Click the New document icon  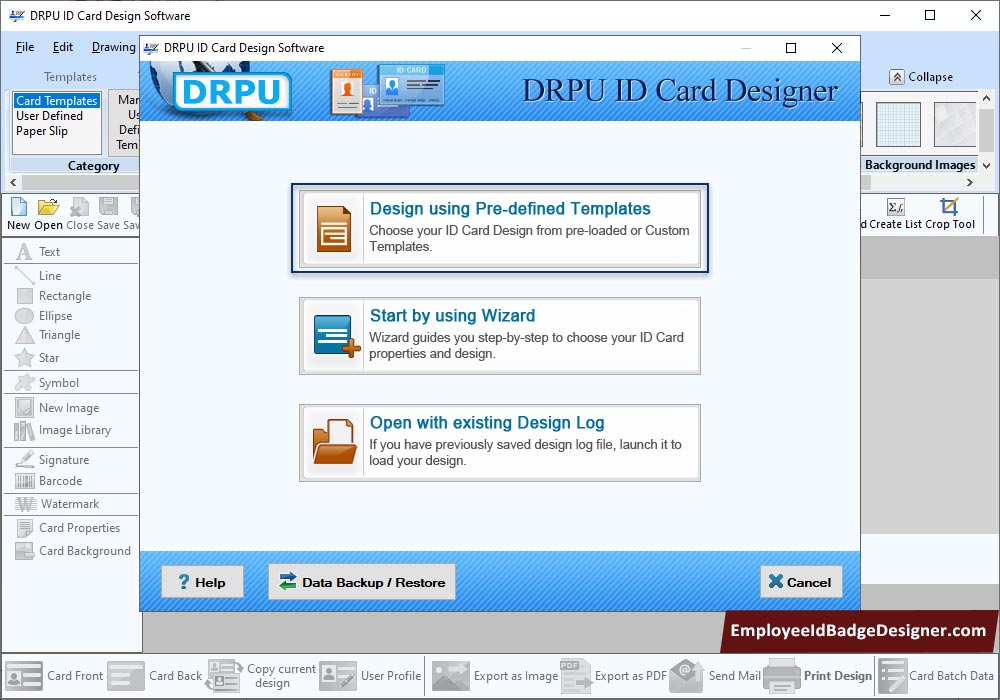click(19, 207)
